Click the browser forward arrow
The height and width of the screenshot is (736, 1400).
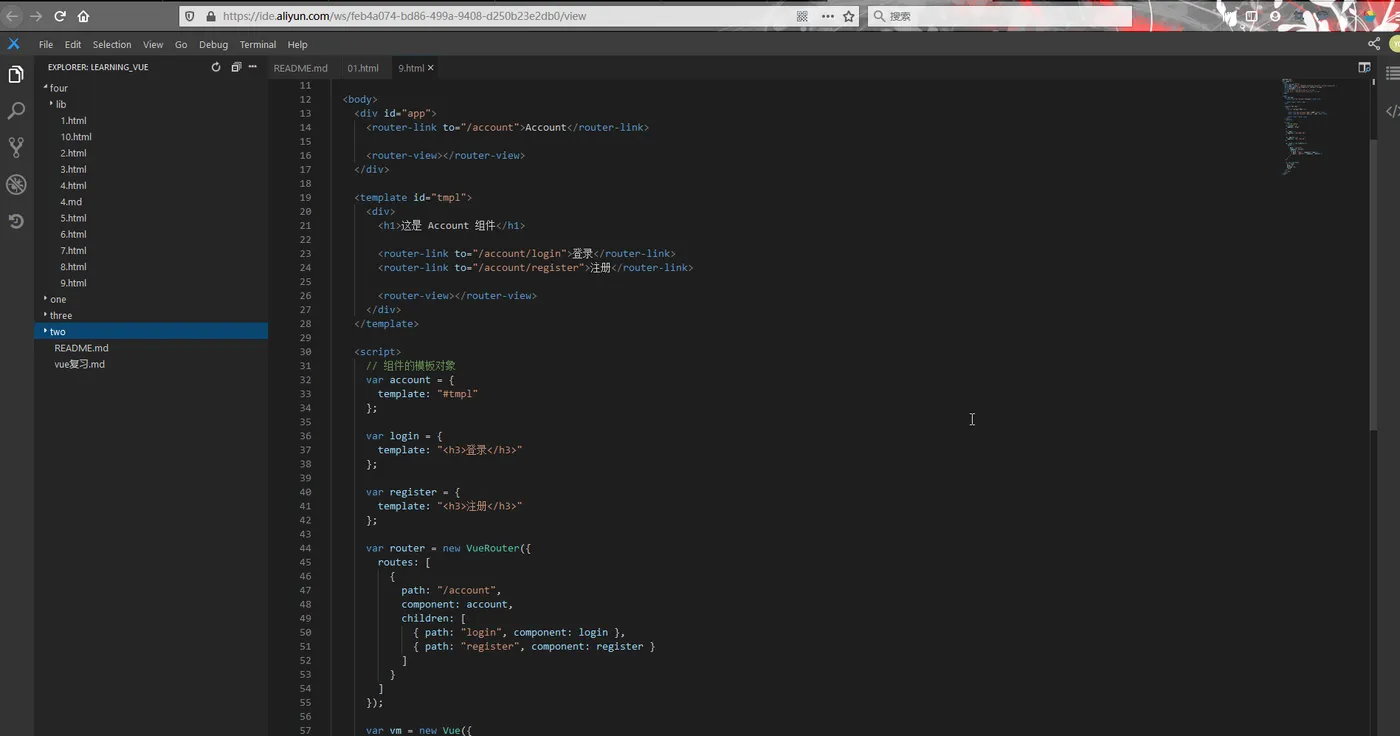point(36,16)
